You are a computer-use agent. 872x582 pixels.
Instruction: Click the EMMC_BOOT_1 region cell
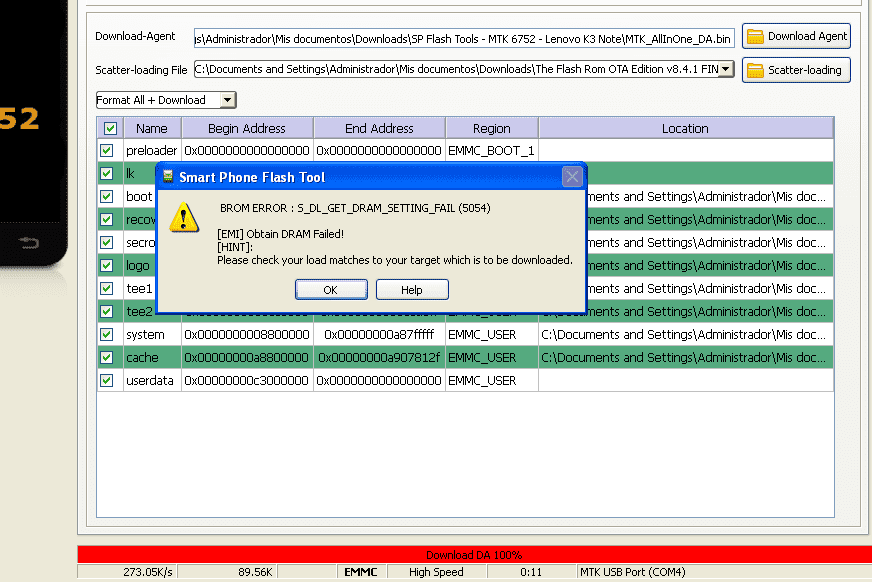[x=491, y=151]
